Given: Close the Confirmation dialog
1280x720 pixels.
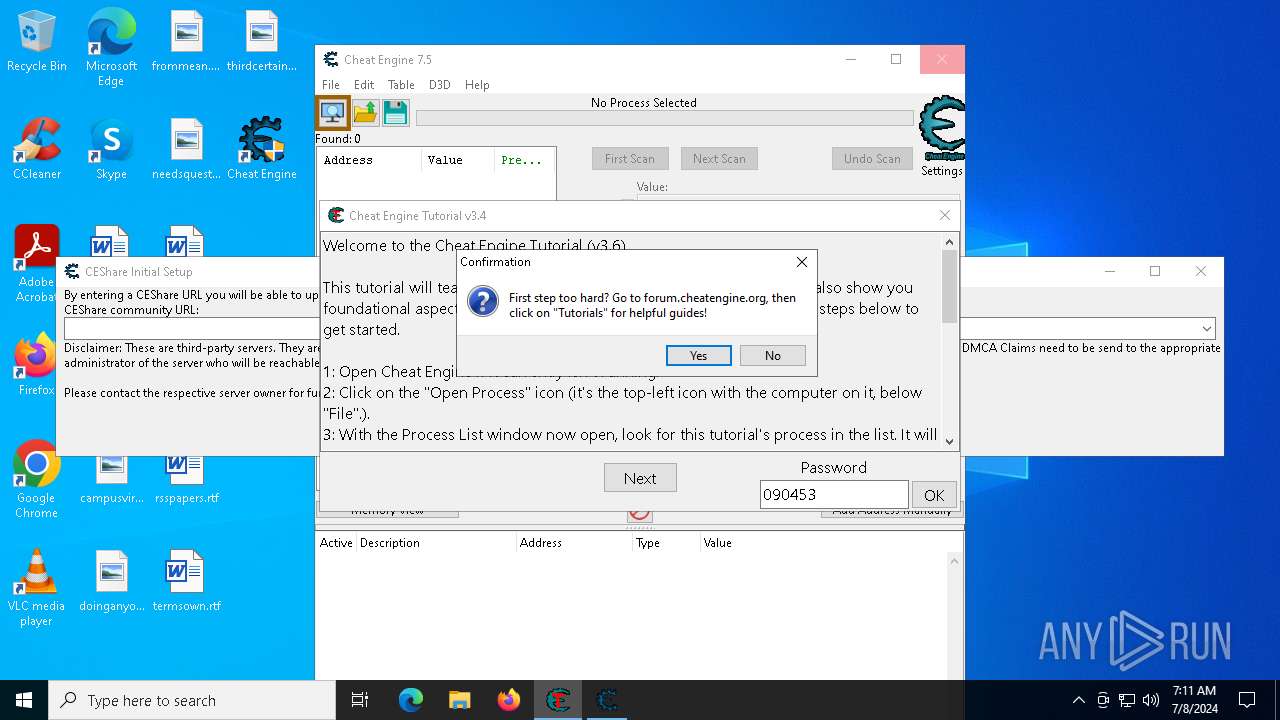Looking at the screenshot, I should tap(801, 262).
